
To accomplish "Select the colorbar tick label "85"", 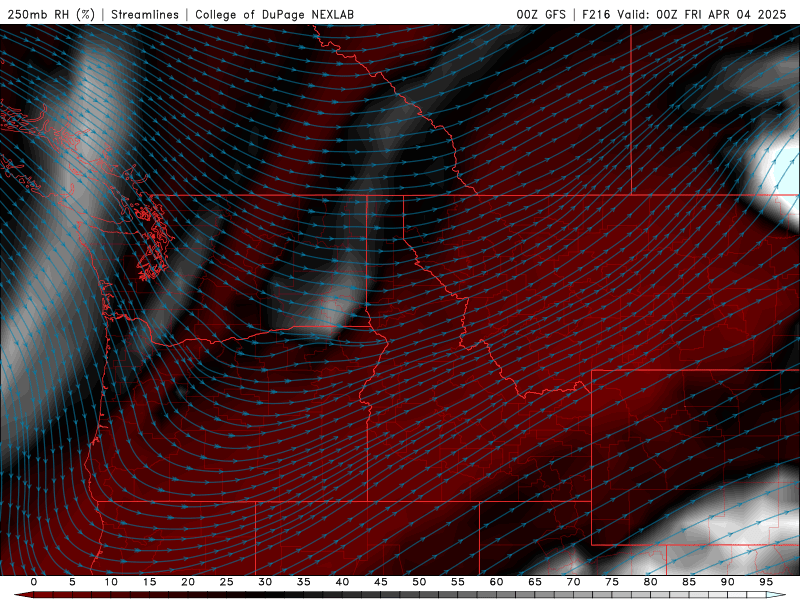I will [689, 582].
